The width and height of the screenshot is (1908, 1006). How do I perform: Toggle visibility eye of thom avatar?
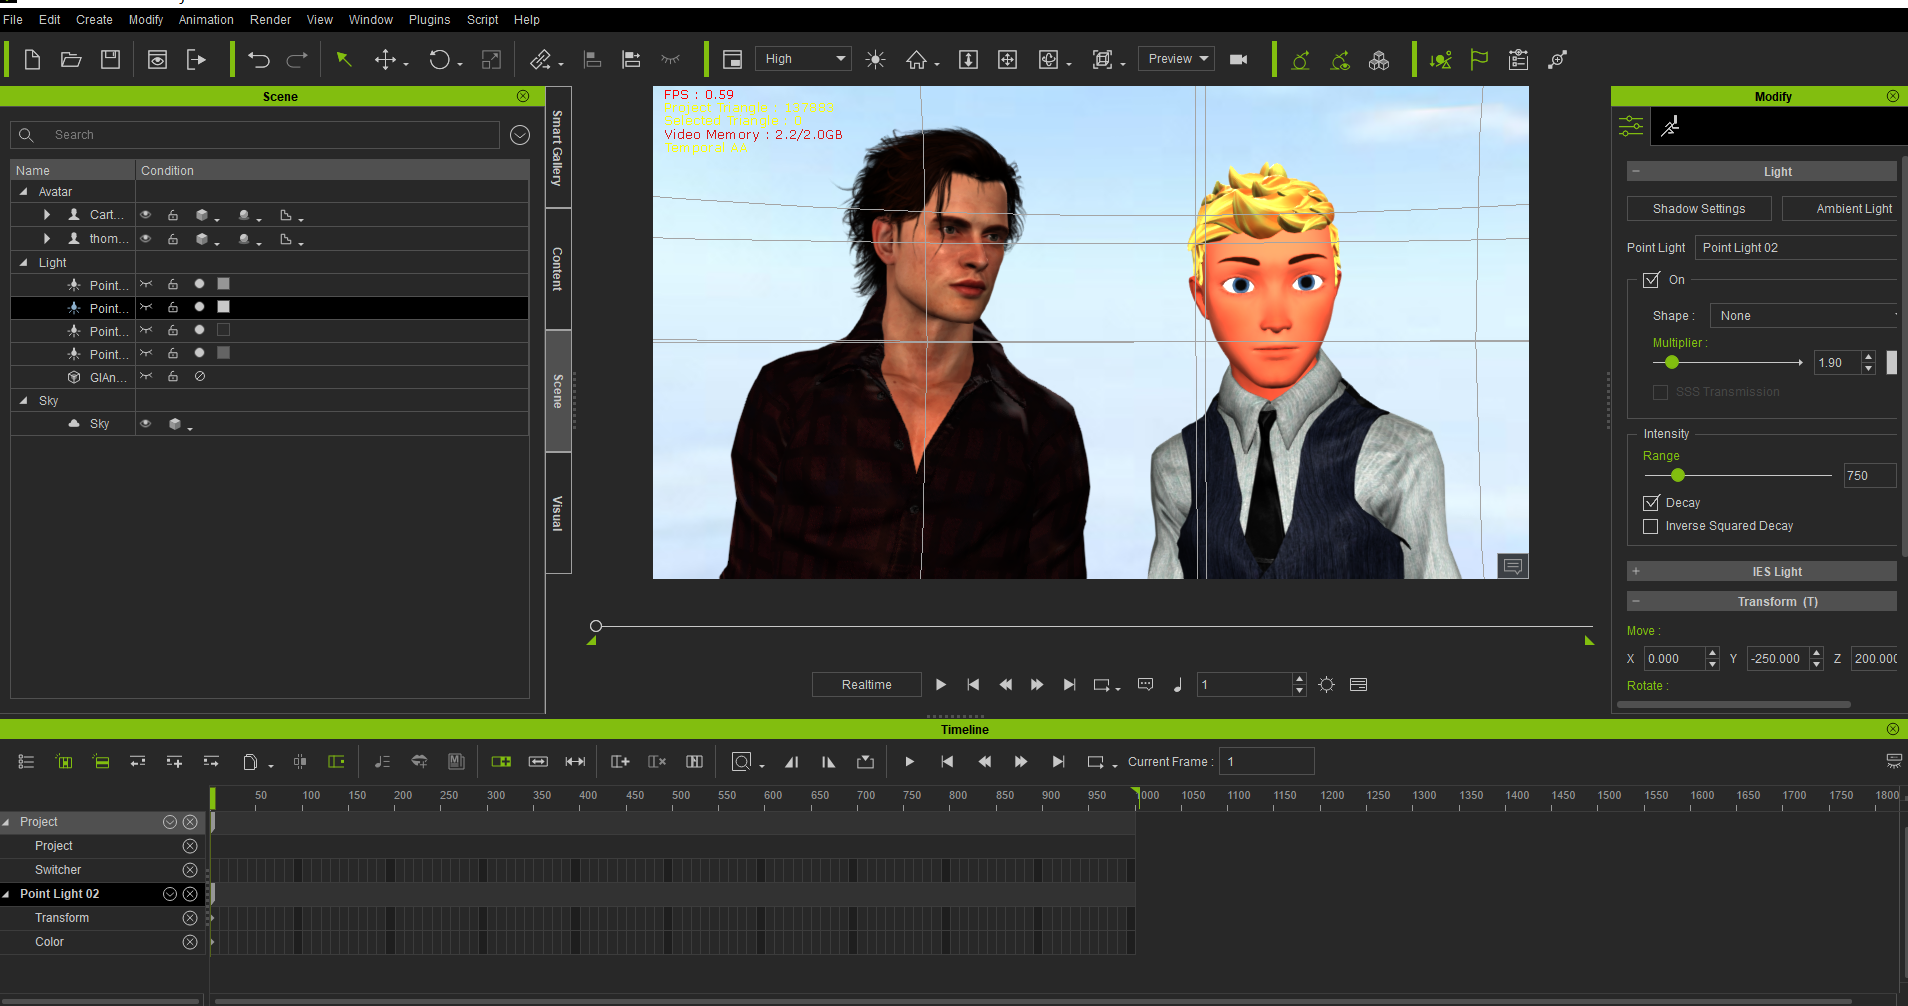[146, 239]
